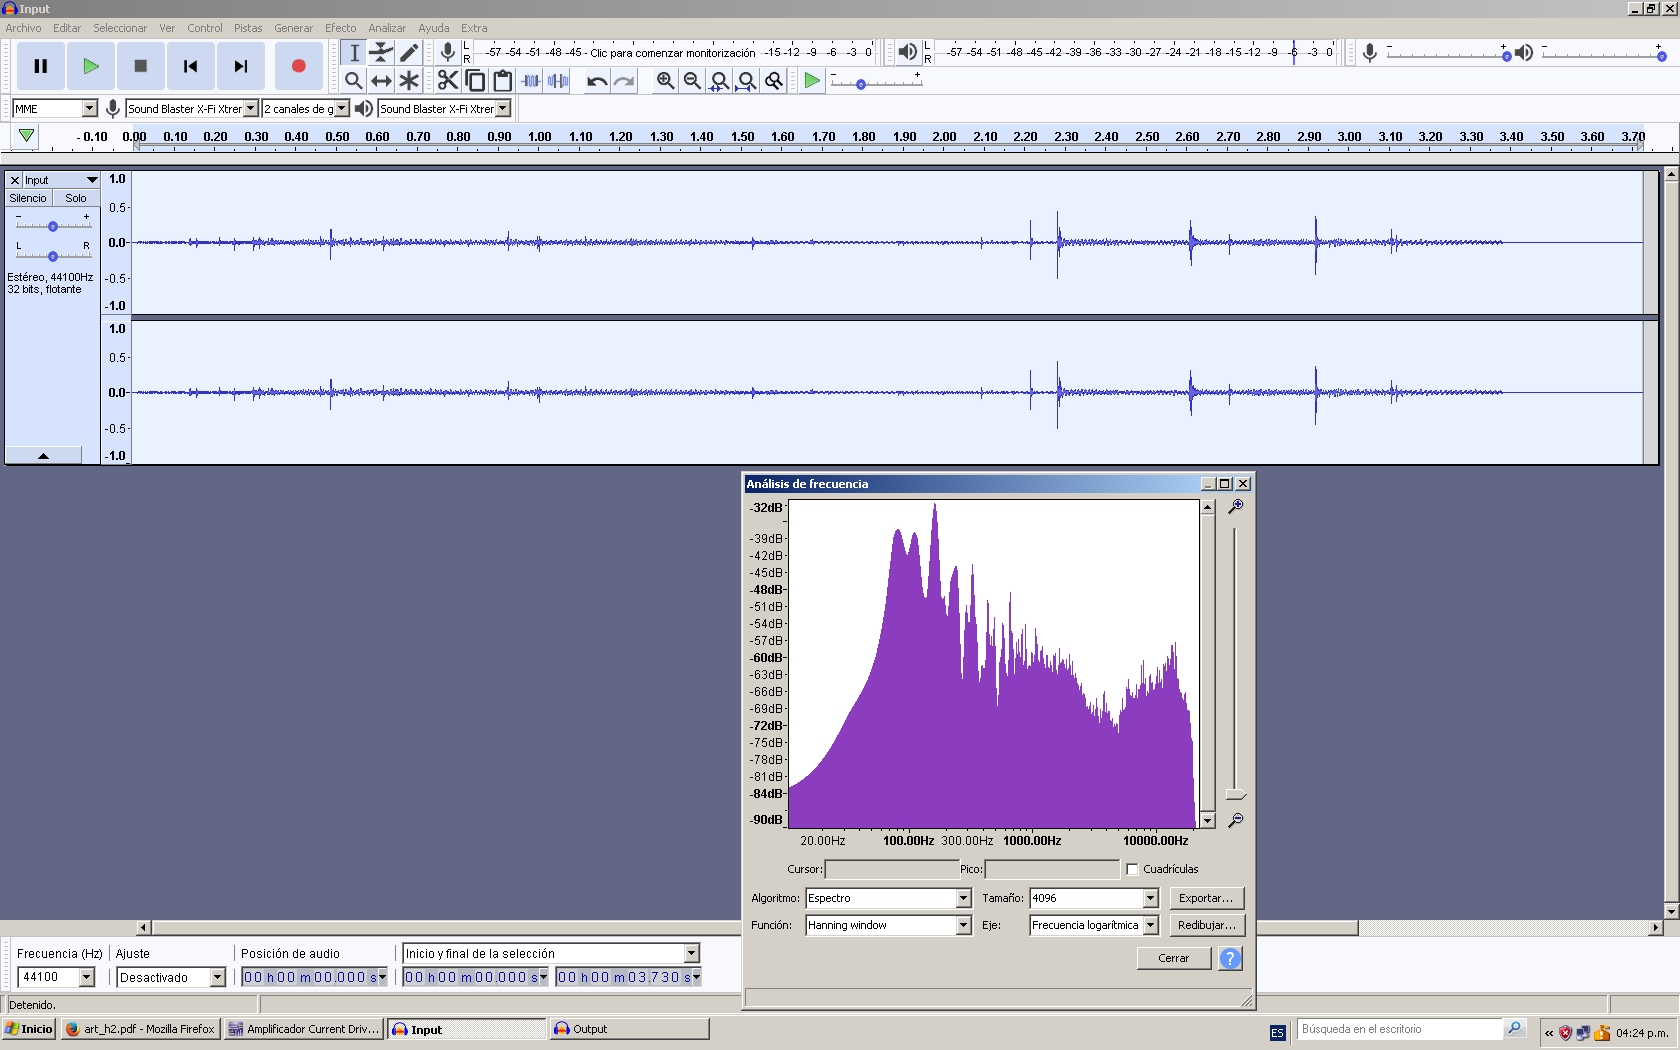Open the Tamaño 4096 dropdown

1150,898
